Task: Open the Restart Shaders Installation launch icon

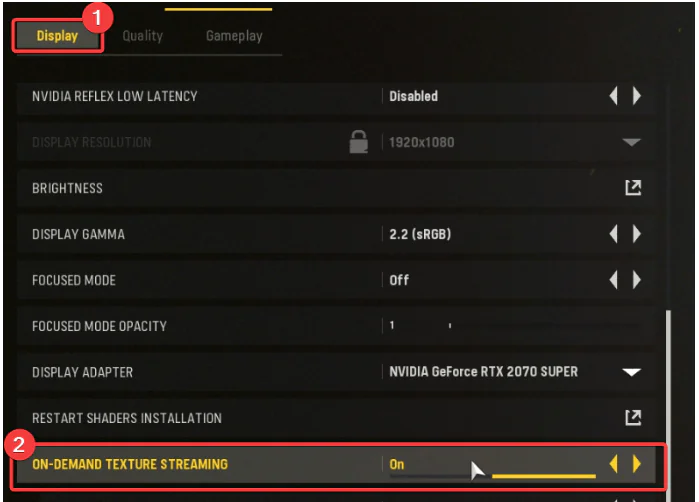Action: 633,418
